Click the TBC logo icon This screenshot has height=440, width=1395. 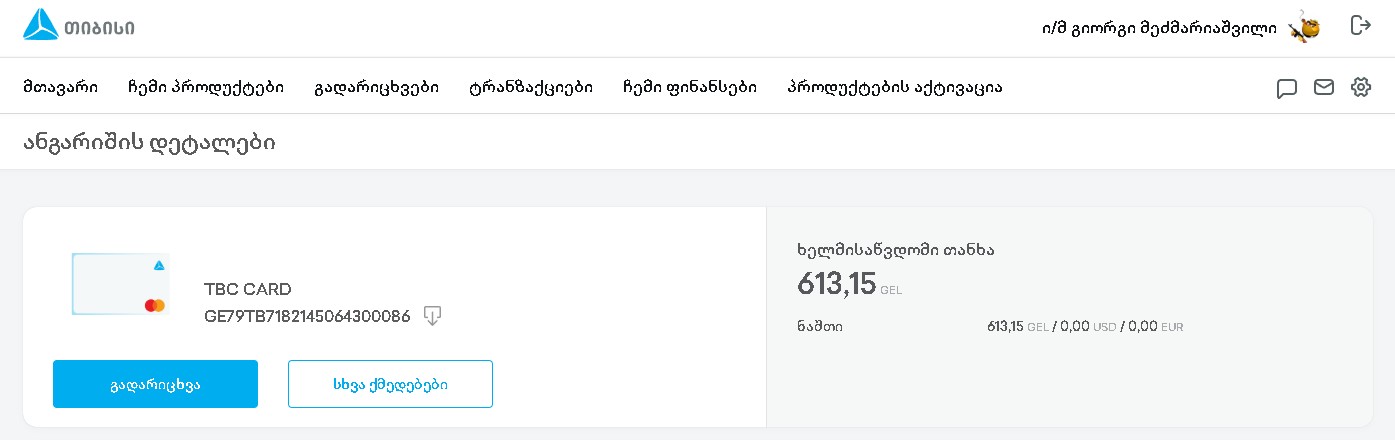[x=41, y=26]
